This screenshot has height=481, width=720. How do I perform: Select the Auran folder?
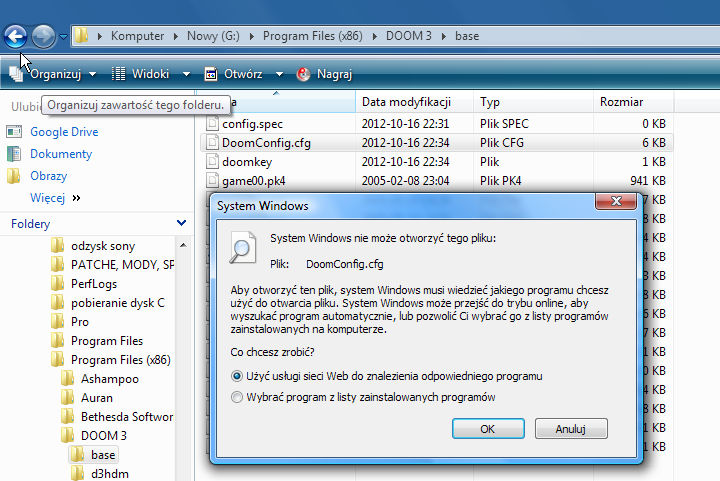pos(96,398)
